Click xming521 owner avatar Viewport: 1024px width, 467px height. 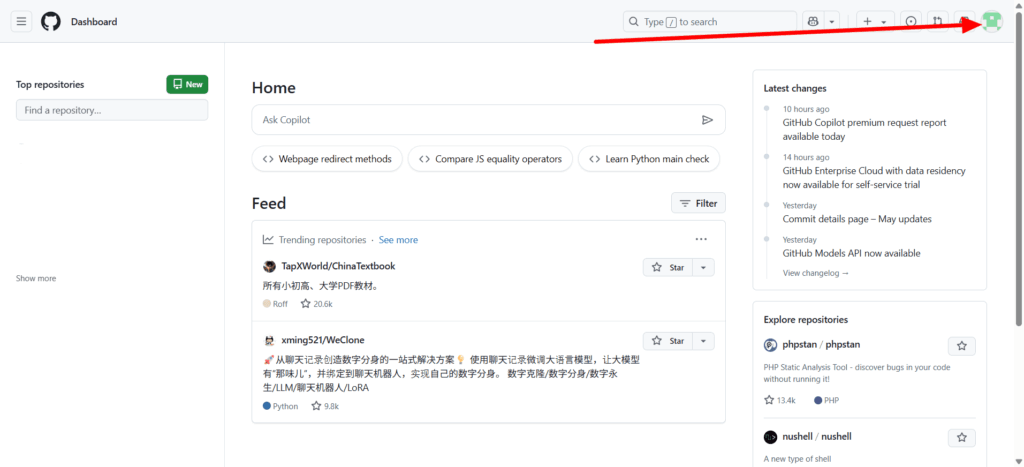pyautogui.click(x=269, y=340)
